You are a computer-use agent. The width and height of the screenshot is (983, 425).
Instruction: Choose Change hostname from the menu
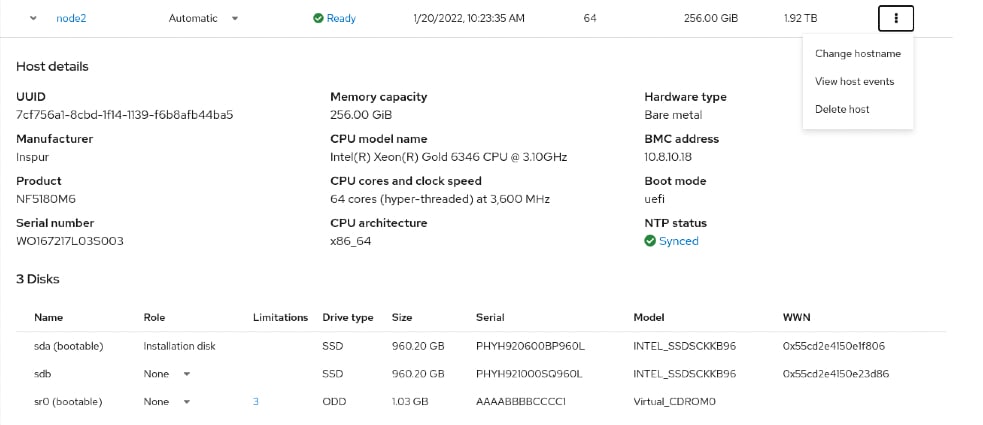coord(857,54)
